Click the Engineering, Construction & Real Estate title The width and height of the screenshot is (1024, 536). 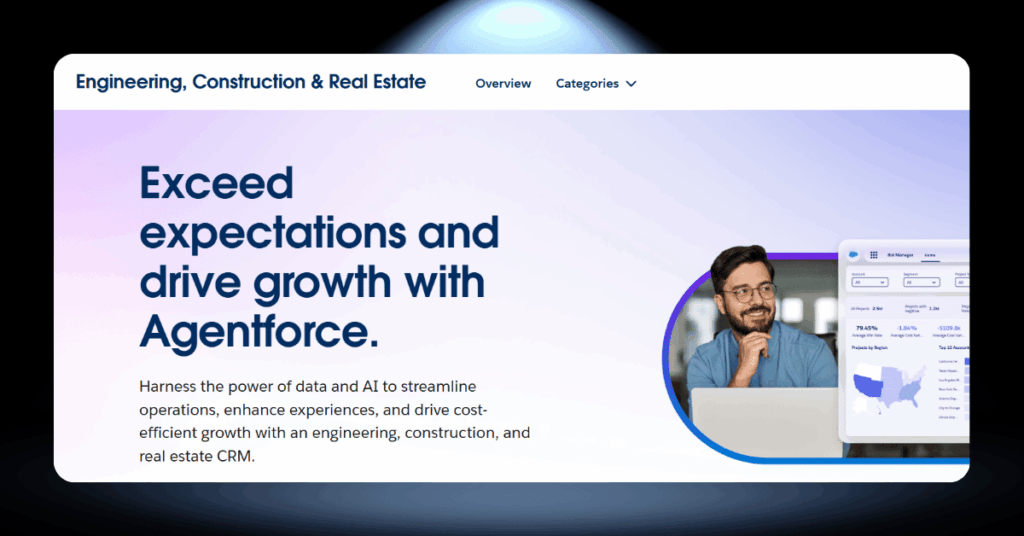251,82
